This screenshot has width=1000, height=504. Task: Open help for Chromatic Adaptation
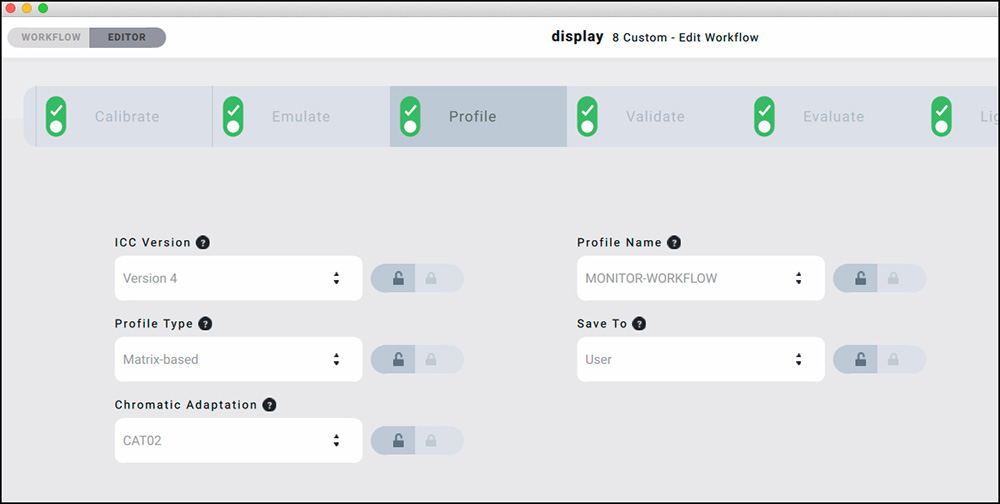[269, 404]
